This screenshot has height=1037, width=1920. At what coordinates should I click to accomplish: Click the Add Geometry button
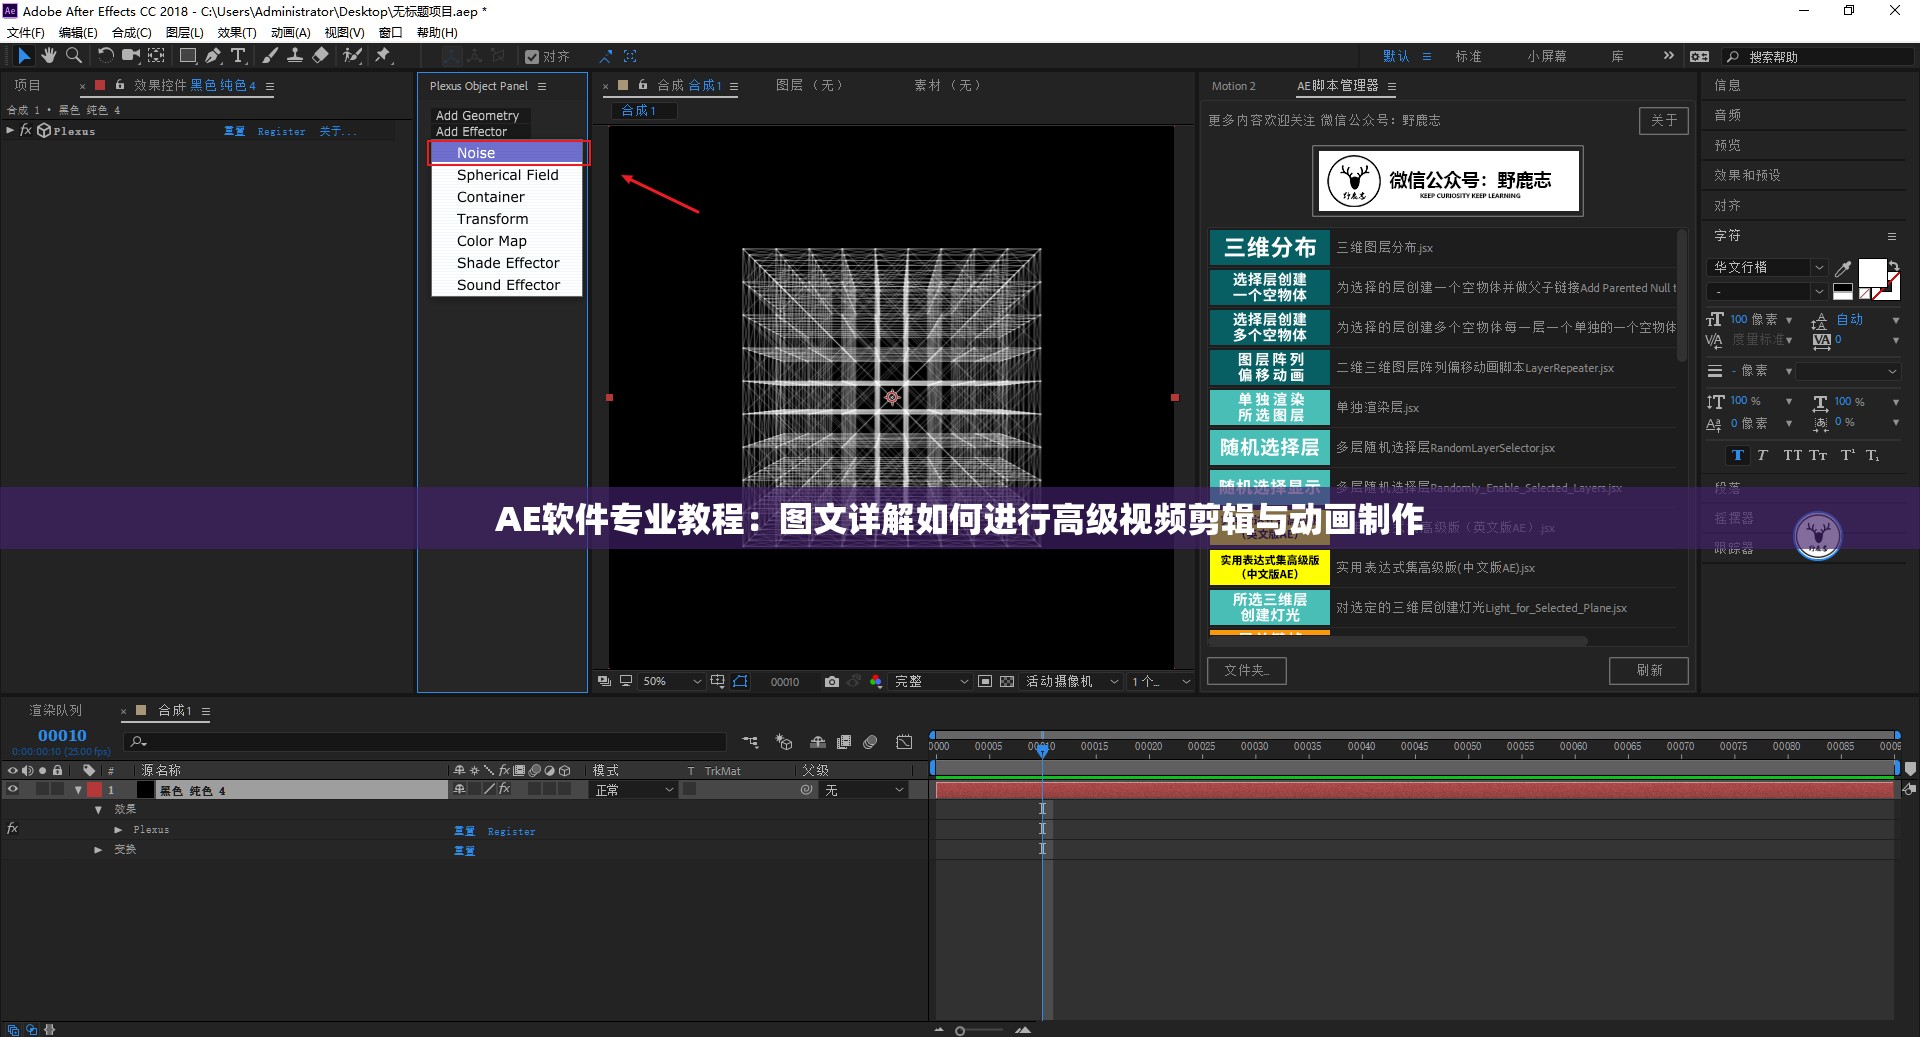pos(477,116)
